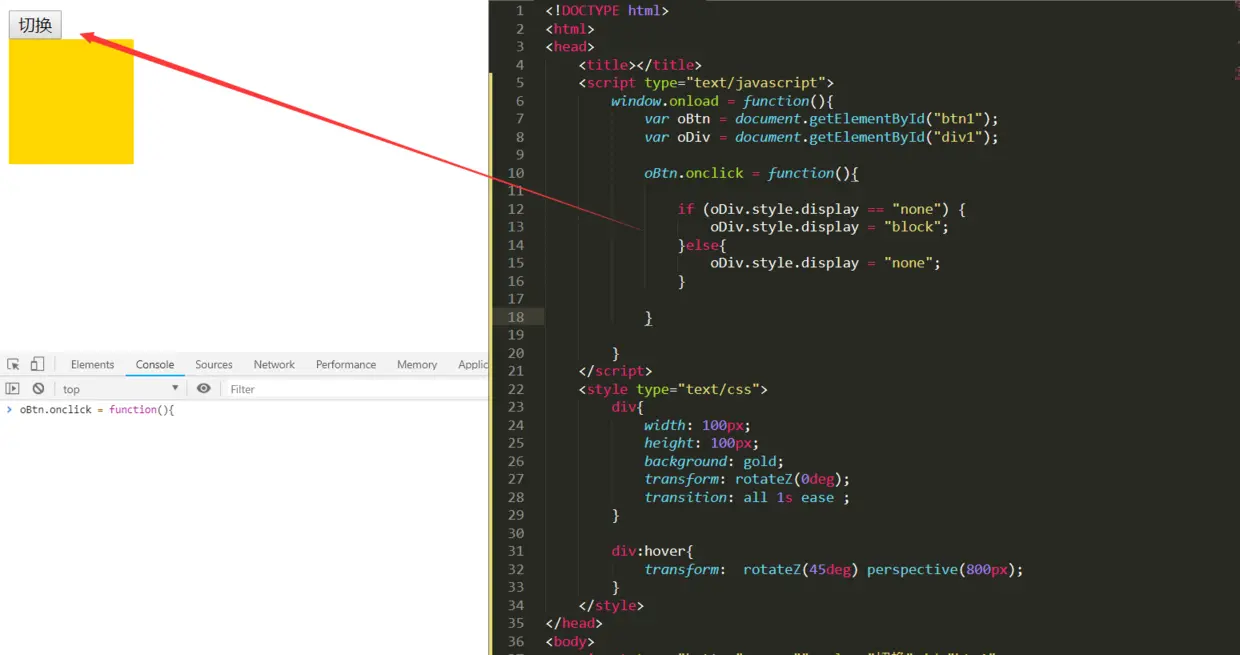1240x655 pixels.
Task: Switch to the Elements tab
Action: 93,365
